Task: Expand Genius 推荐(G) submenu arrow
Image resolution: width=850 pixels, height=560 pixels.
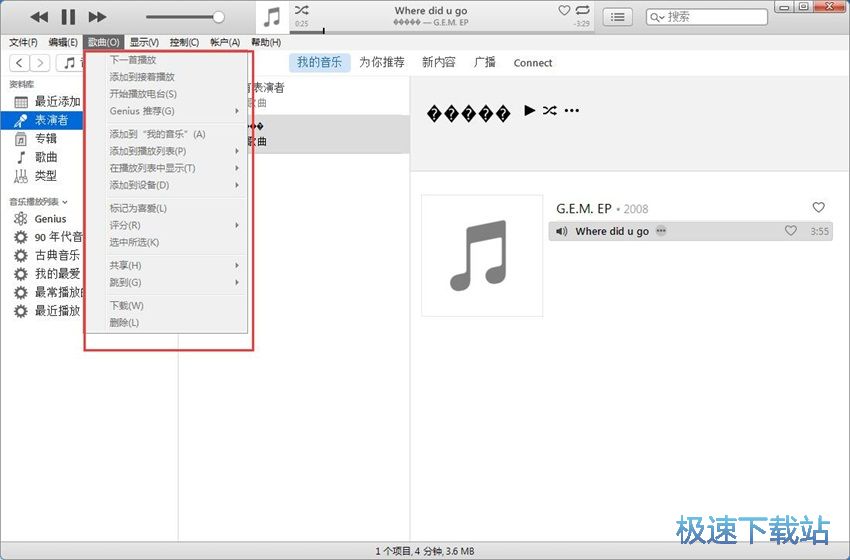Action: tap(237, 111)
